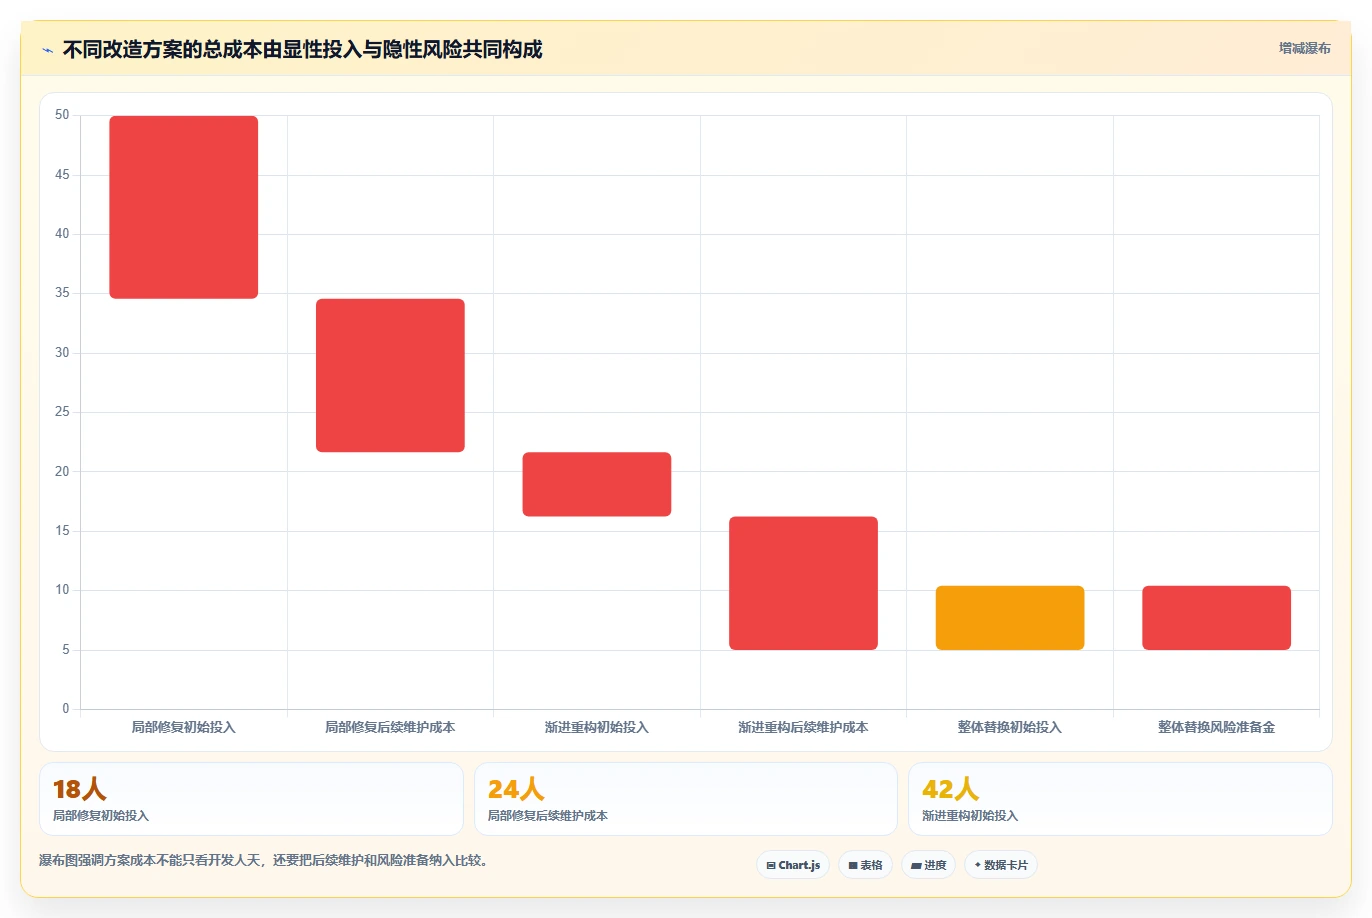Viewport: 1372px width, 918px height.
Task: Click the y-axis value 25
Action: click(62, 412)
